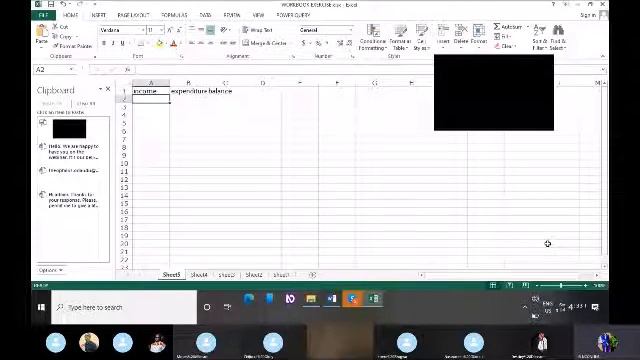Click the Sign in link

click(588, 15)
